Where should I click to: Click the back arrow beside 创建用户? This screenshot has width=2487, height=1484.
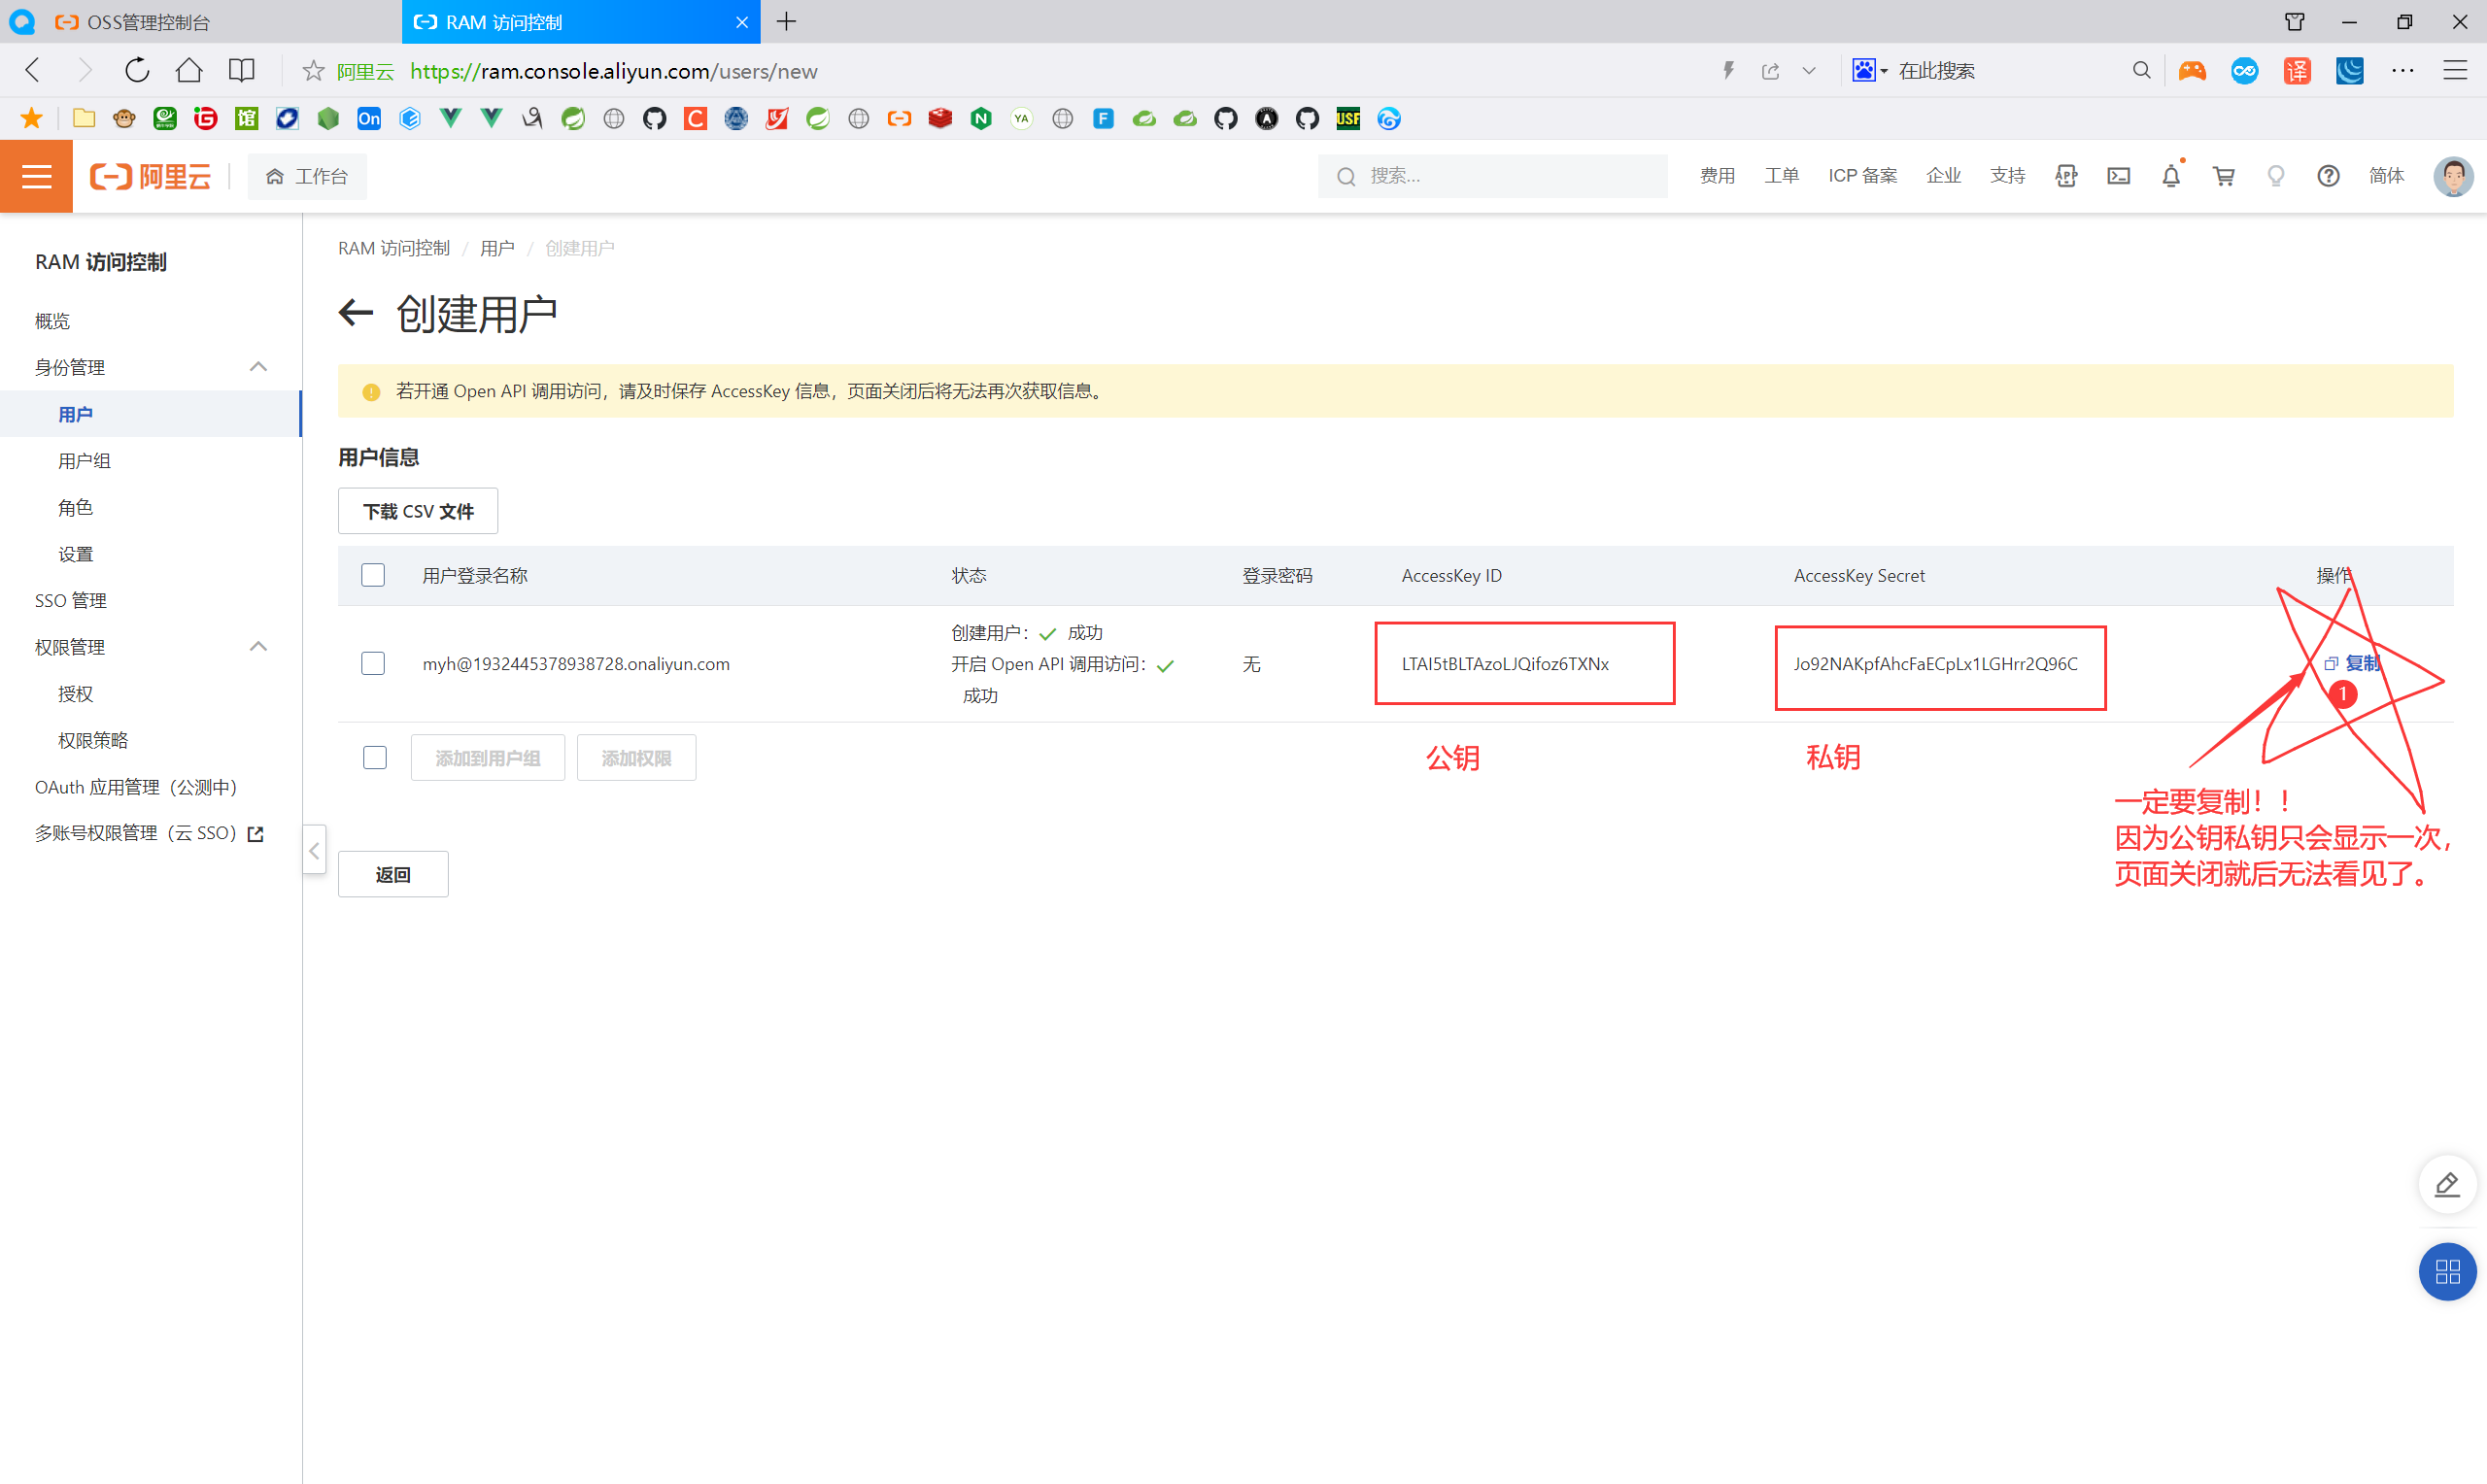coord(356,314)
